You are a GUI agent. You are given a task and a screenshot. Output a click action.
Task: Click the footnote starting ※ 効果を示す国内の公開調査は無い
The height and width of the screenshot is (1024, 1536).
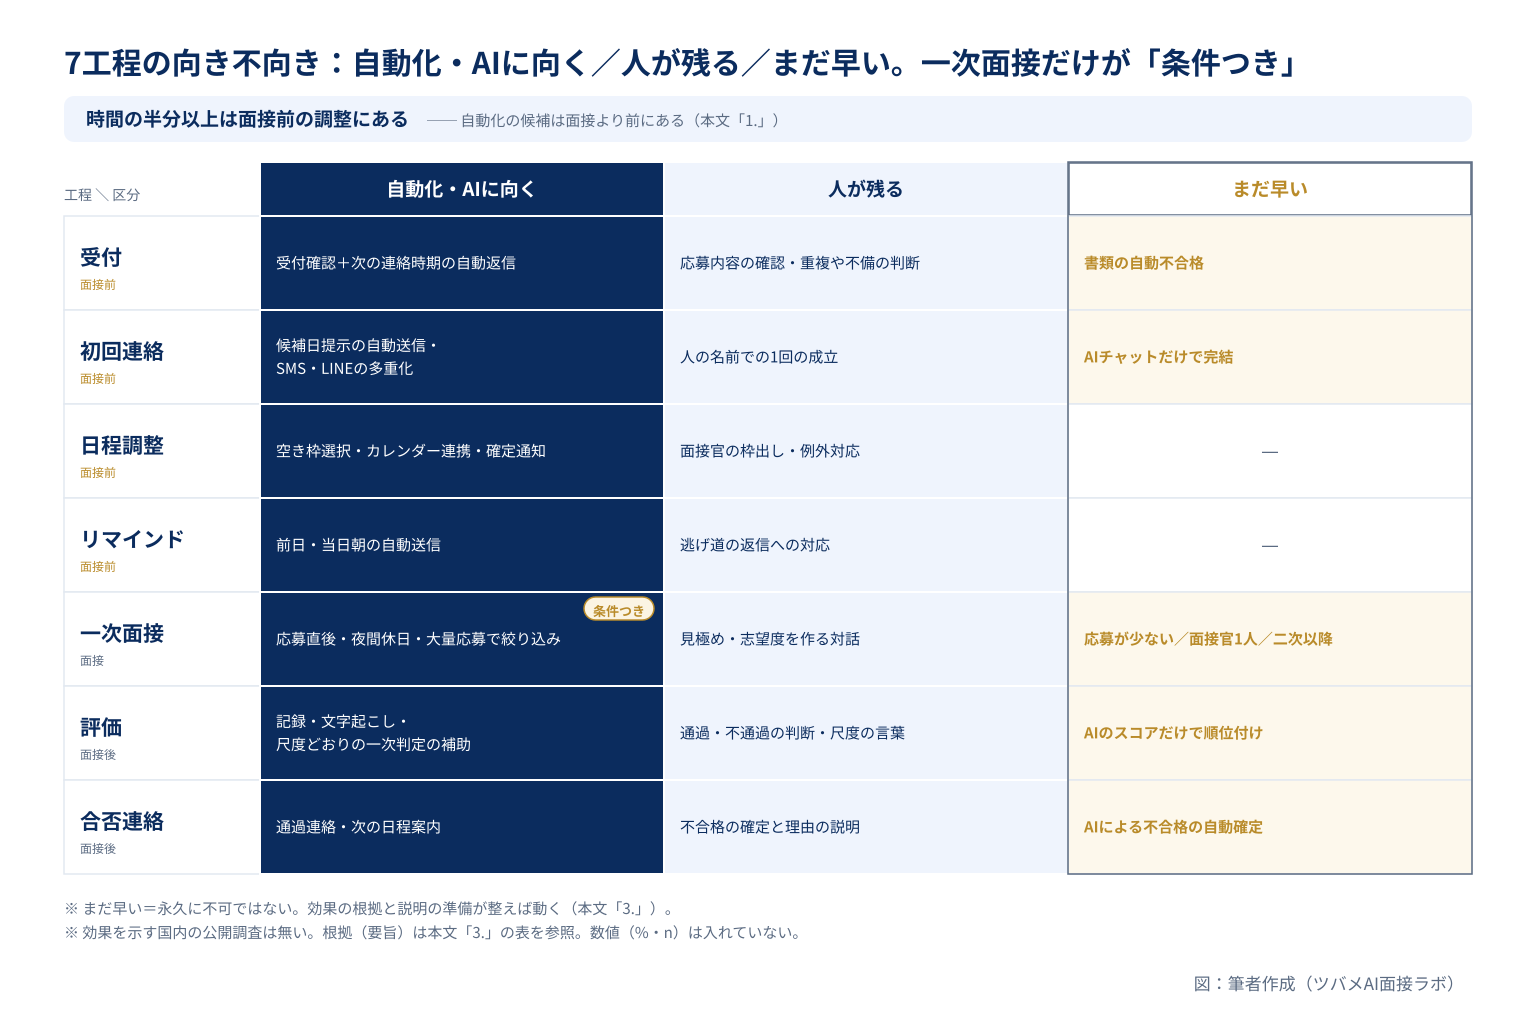point(433,933)
